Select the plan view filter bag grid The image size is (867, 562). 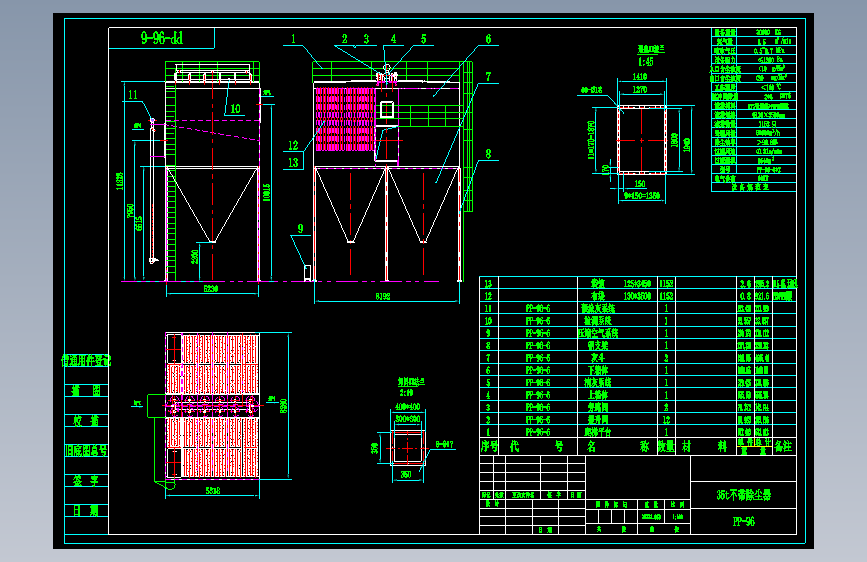pyautogui.click(x=212, y=406)
